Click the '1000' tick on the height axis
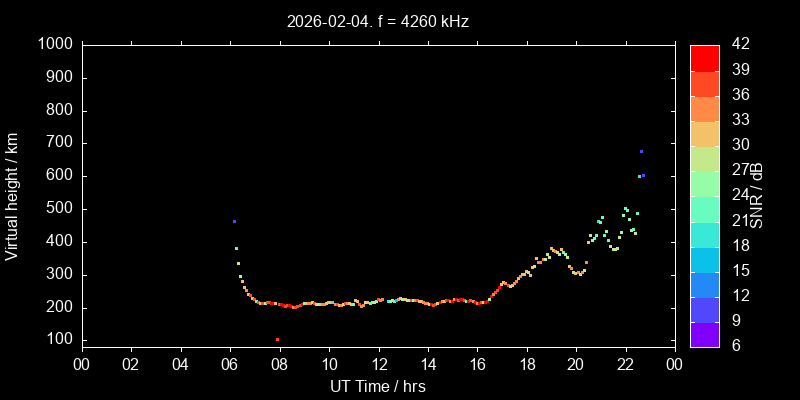800x400 pixels. coord(55,45)
